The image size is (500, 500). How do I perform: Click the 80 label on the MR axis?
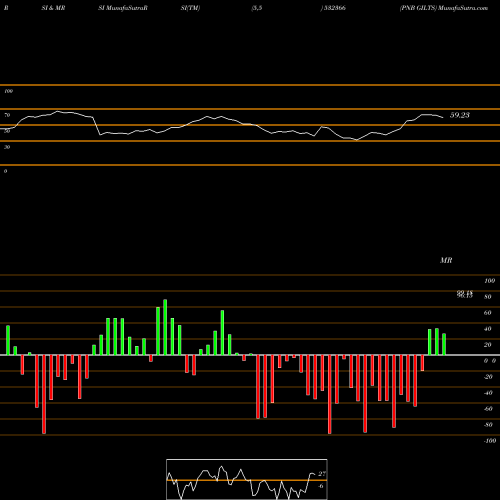[x=488, y=297]
